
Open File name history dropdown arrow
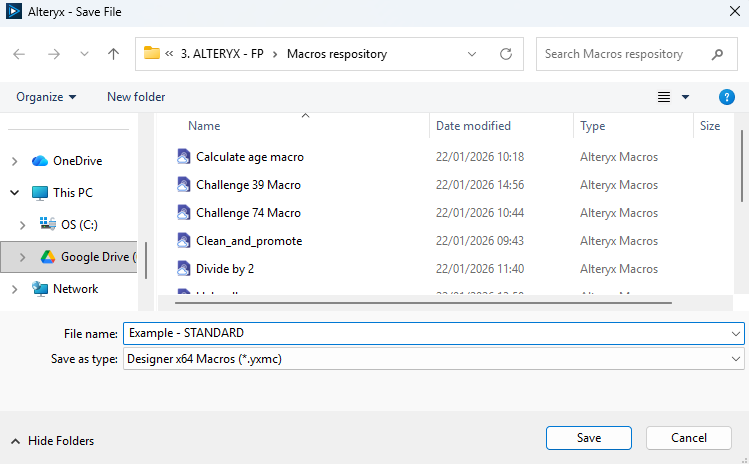(x=736, y=334)
